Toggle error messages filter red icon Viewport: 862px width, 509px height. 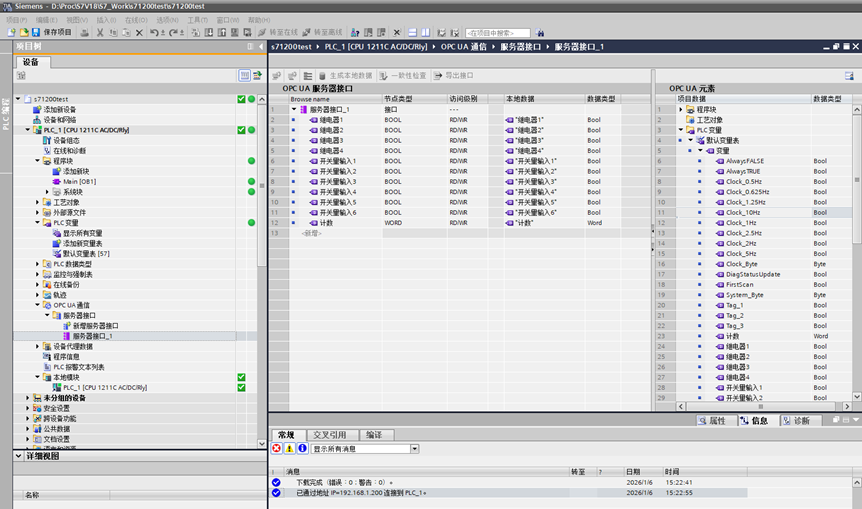coord(277,449)
